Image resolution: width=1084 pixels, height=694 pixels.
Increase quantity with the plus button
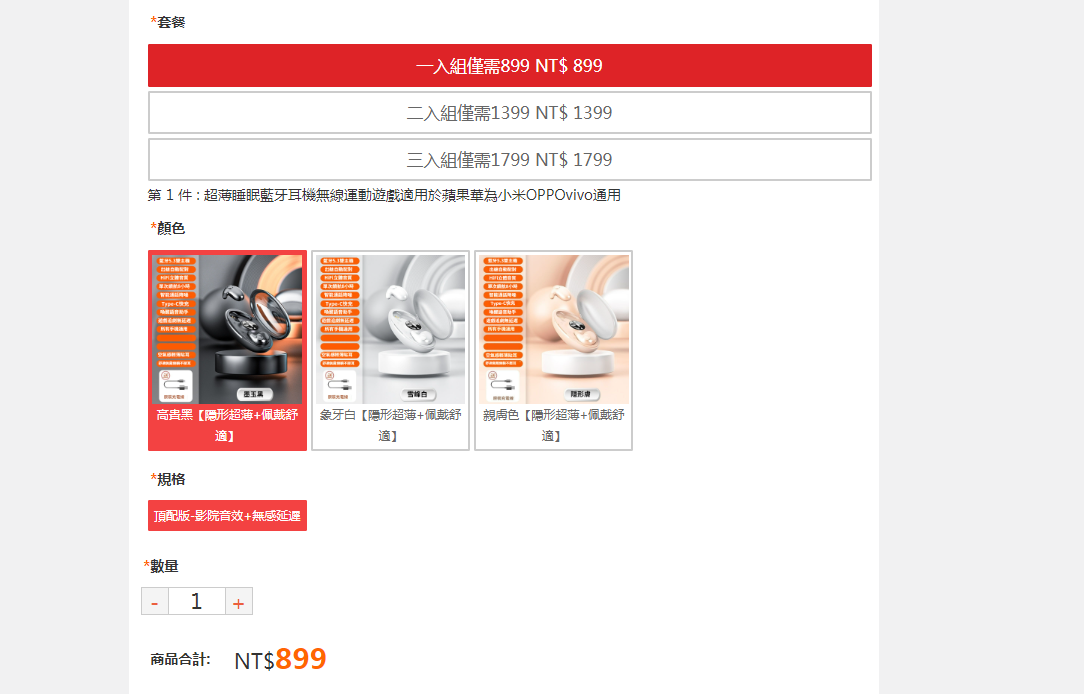tap(239, 601)
